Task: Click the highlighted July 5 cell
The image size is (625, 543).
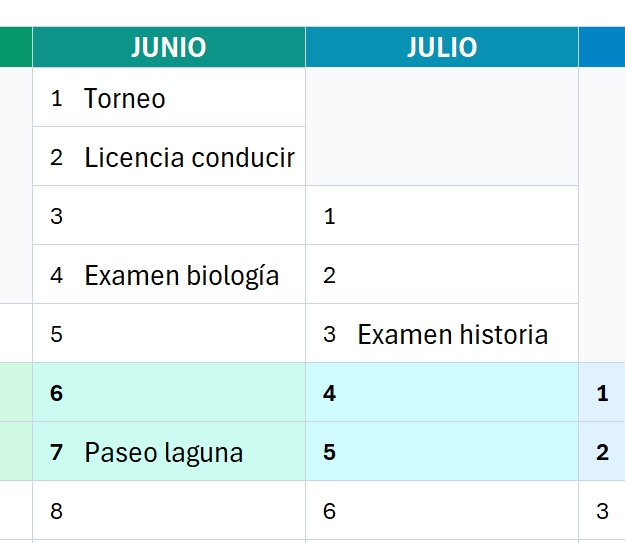Action: tap(441, 452)
